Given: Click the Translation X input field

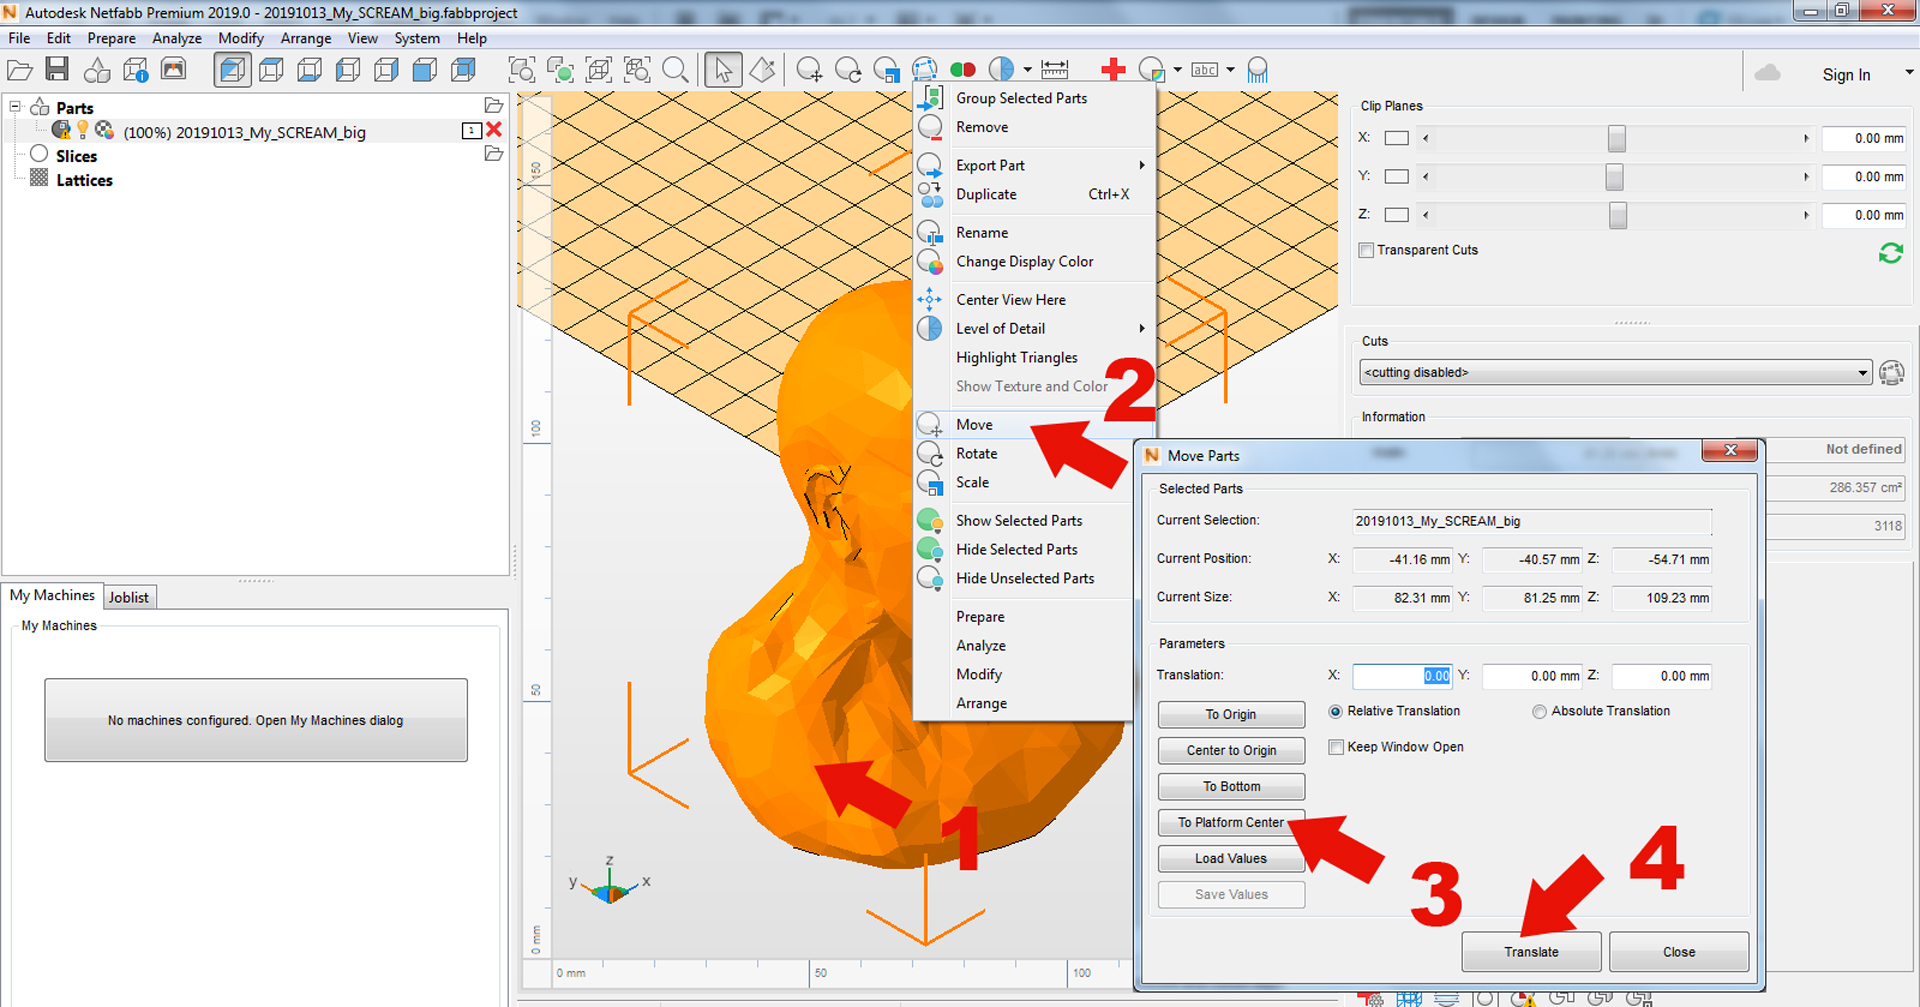Looking at the screenshot, I should (x=1402, y=676).
